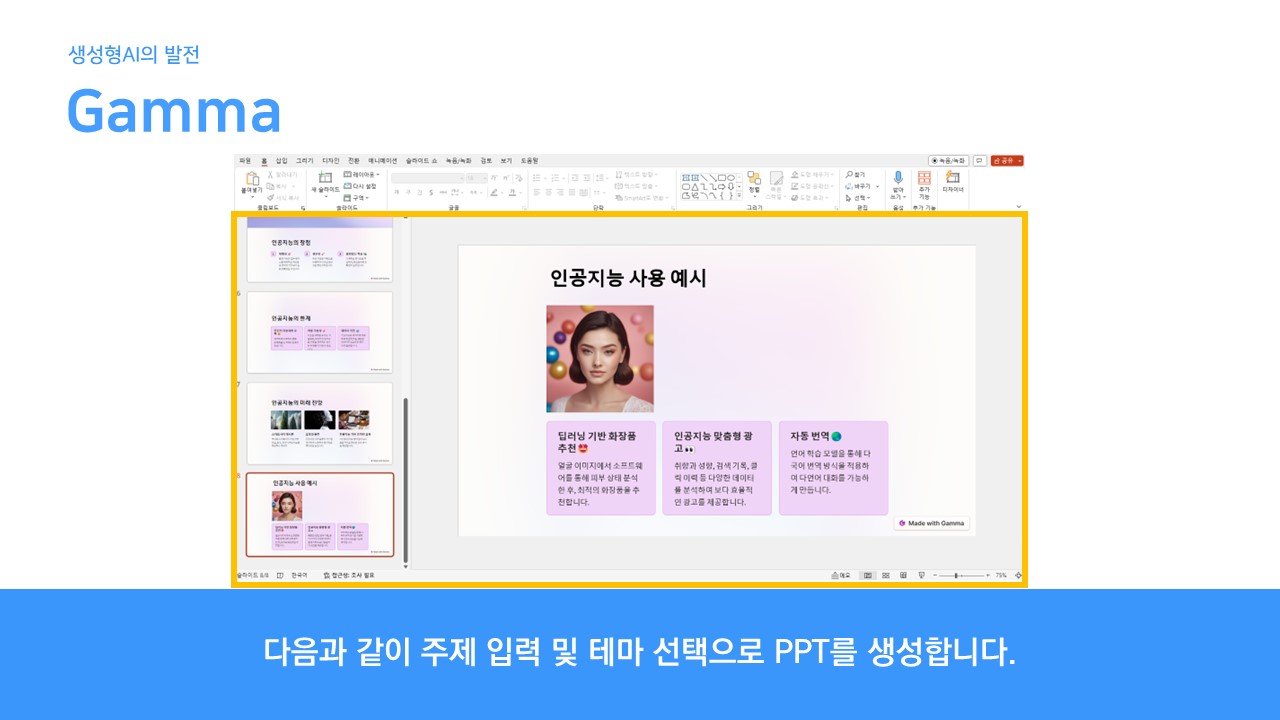This screenshot has height=720, width=1280.
Task: Click the 인공지능 사용 예시 slide title
Action: [x=628, y=278]
